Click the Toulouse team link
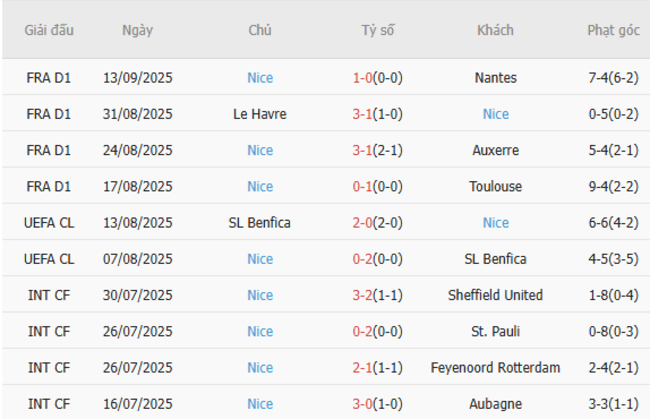The width and height of the screenshot is (650, 419). 495,186
